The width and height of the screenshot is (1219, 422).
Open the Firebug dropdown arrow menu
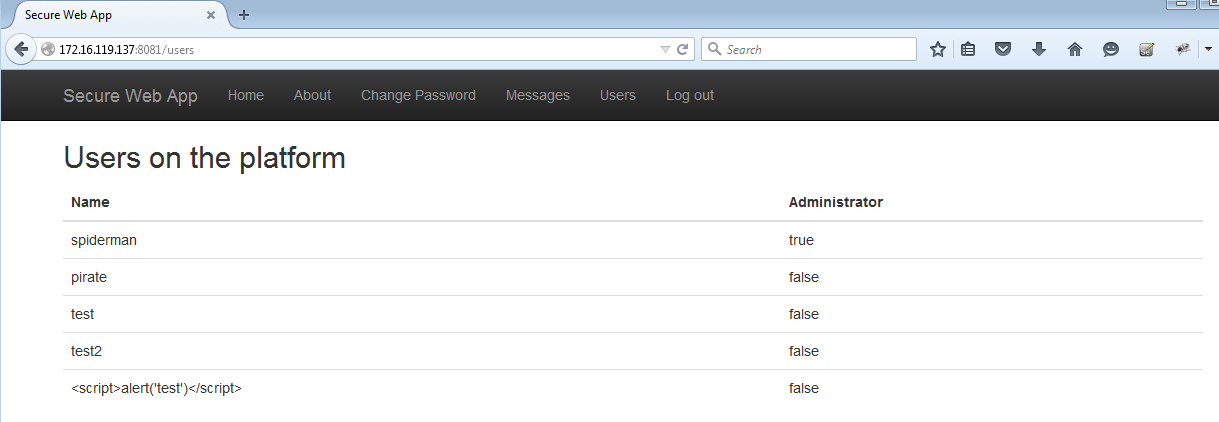pos(1208,49)
